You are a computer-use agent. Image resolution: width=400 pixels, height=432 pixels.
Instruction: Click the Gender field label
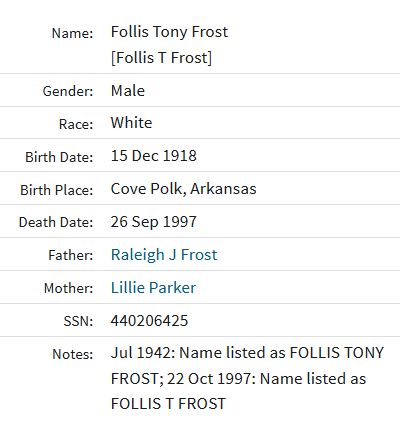click(x=68, y=91)
